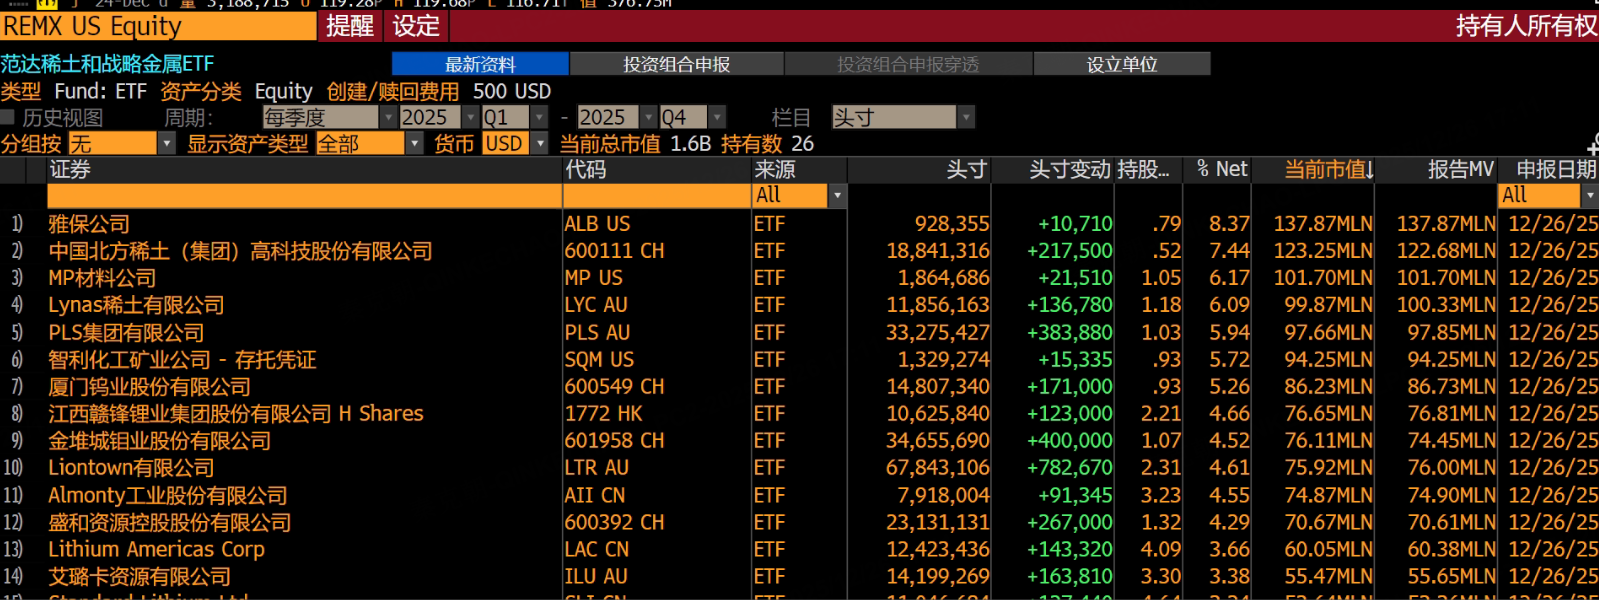The width and height of the screenshot is (1599, 600).
Task: Click the 8.37 % Net value
Action: (1229, 224)
